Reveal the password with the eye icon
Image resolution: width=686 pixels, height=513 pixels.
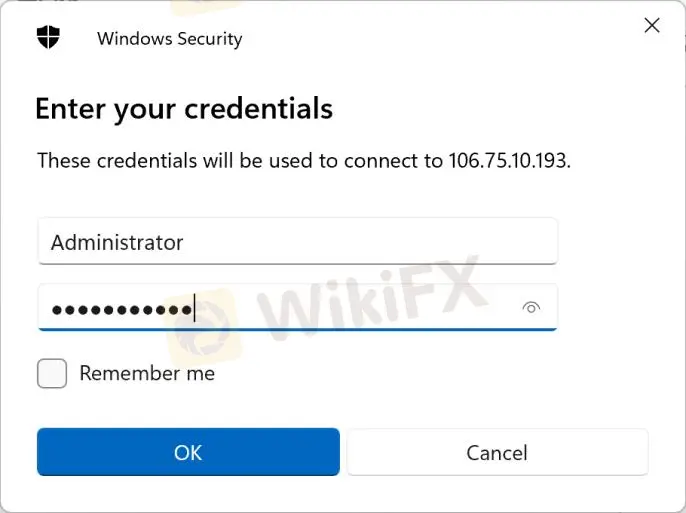[x=531, y=308]
